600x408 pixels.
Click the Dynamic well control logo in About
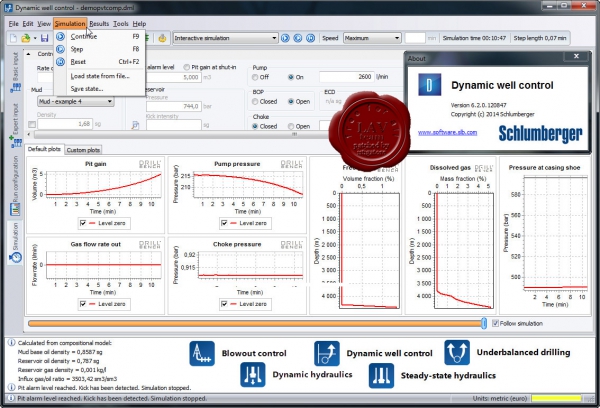point(429,85)
